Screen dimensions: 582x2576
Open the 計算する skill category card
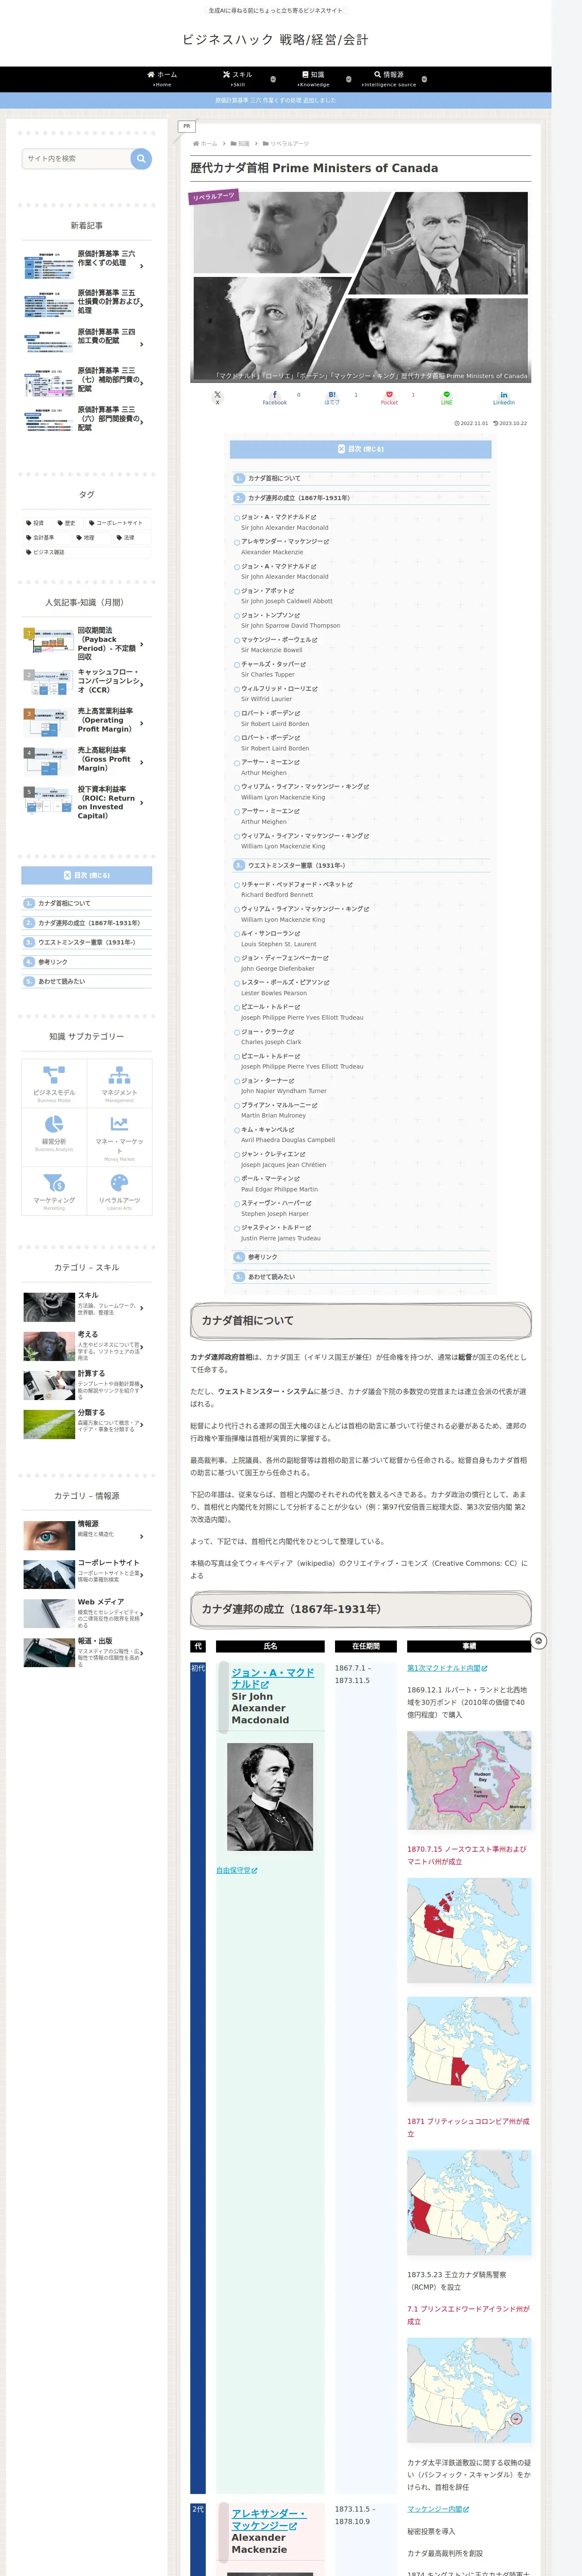87,1385
